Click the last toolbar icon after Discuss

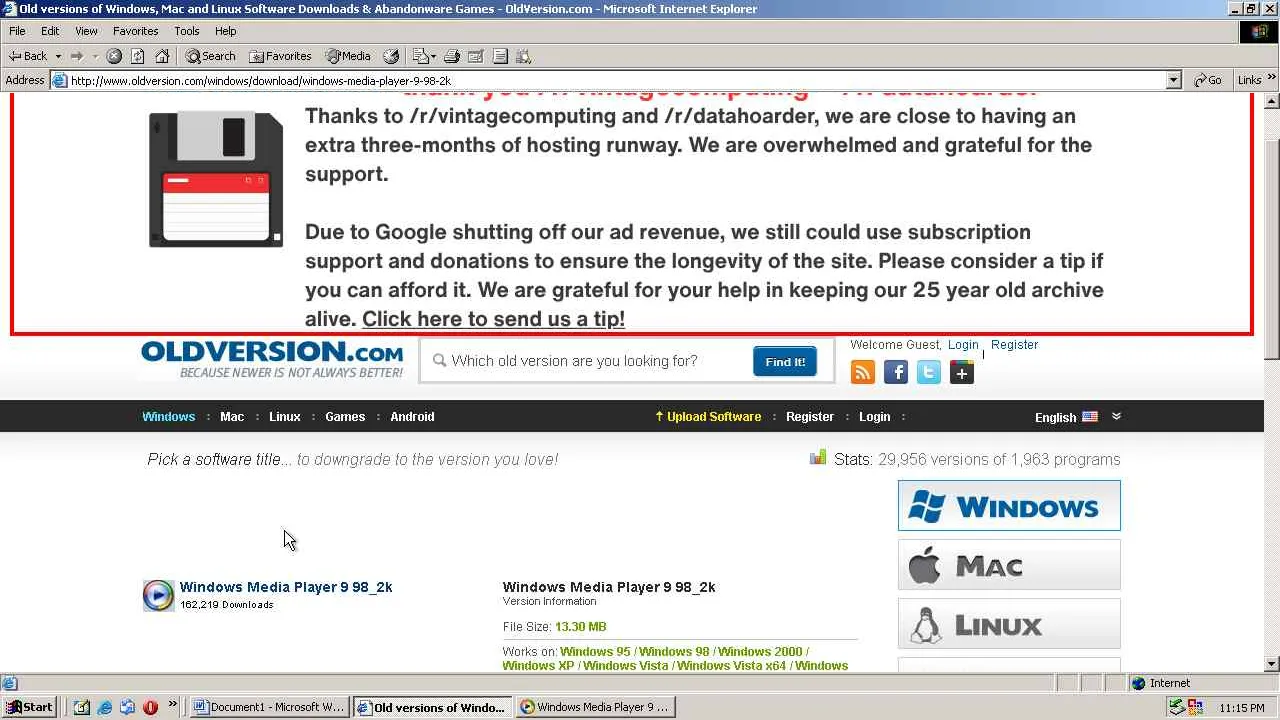[x=524, y=56]
